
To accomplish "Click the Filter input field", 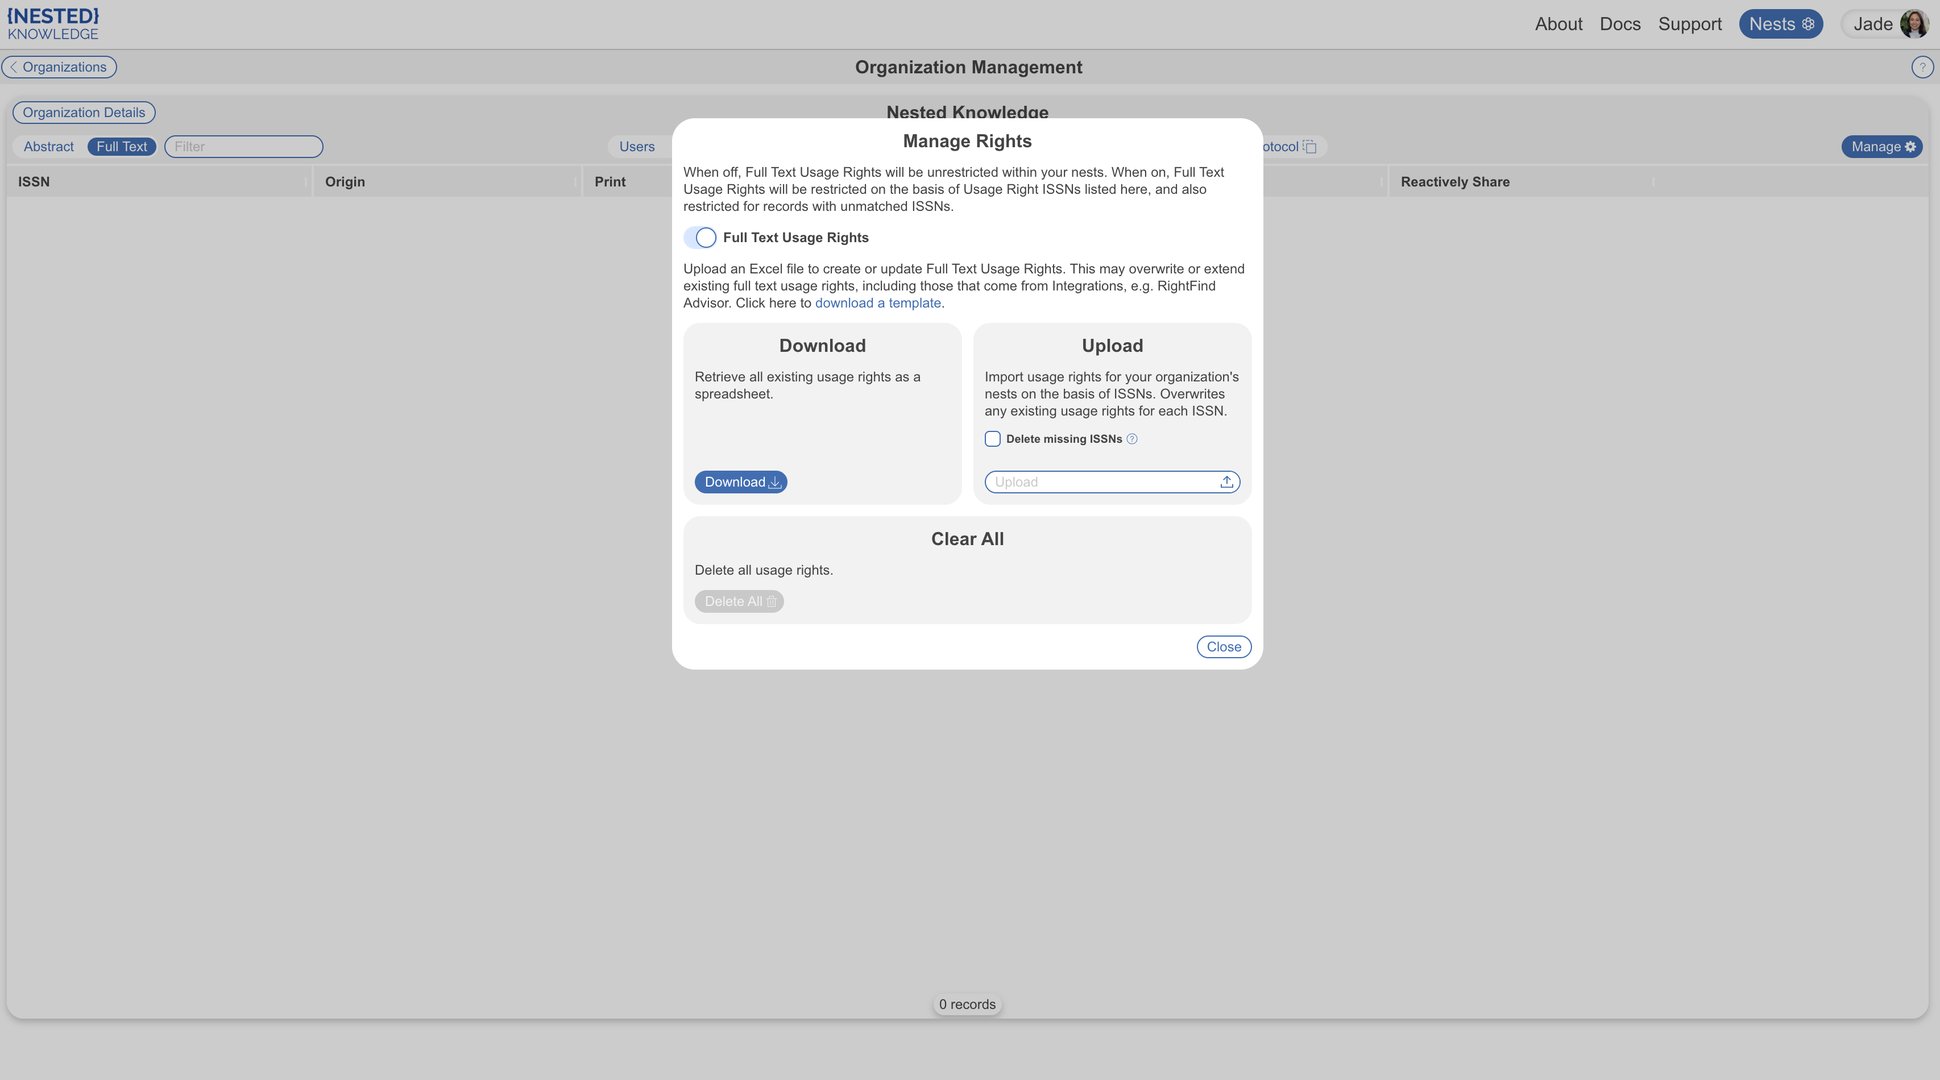I will coord(243,146).
